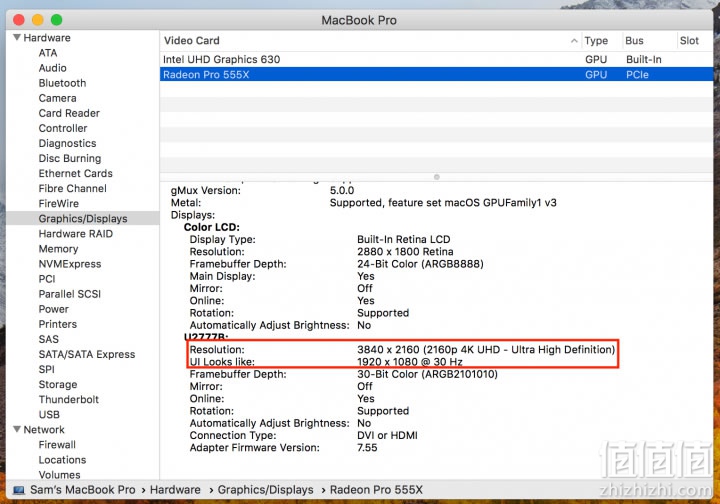Click the Color LCD heading
The image size is (720, 504).
[x=212, y=227]
